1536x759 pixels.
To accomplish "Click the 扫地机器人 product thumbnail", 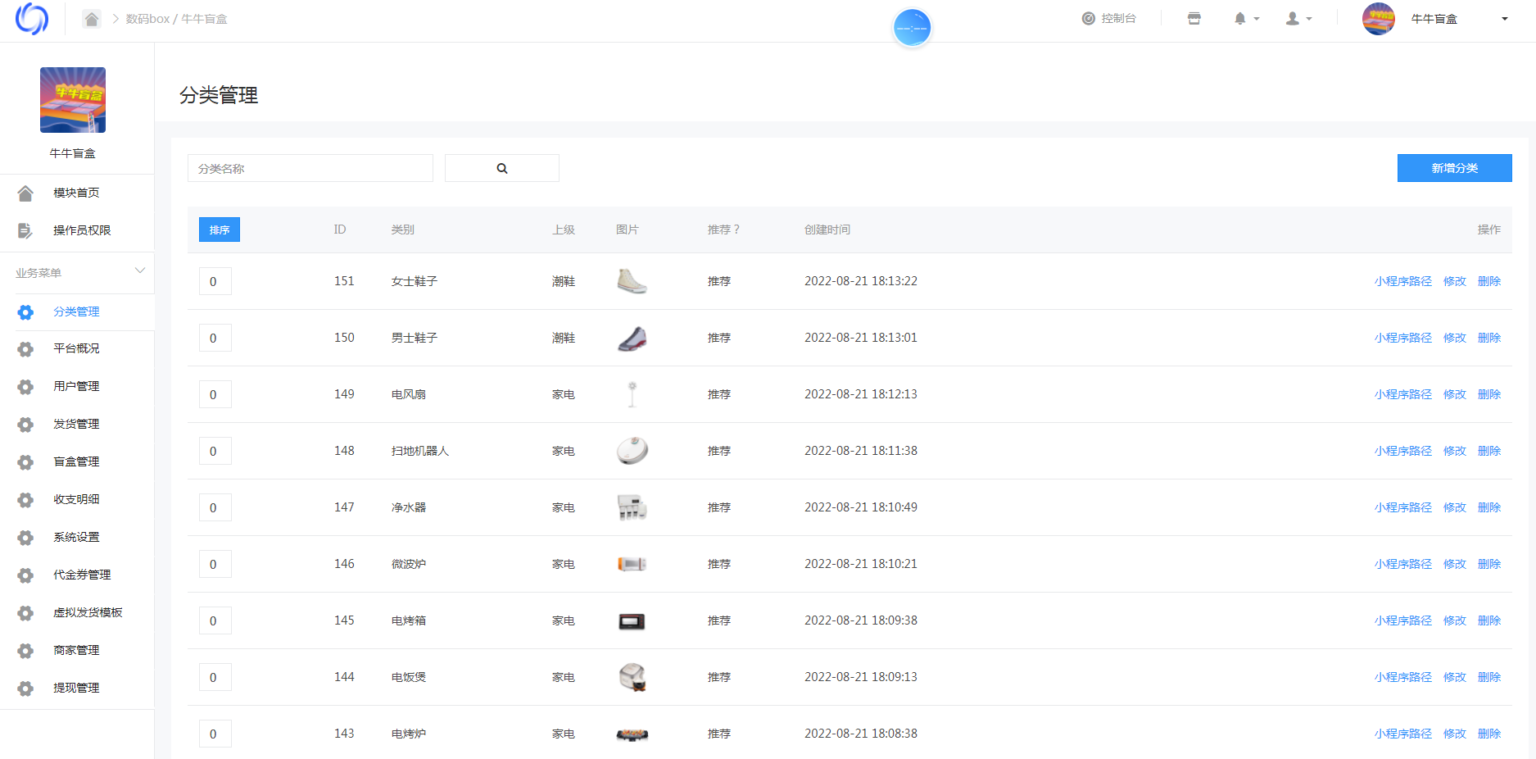I will tap(632, 451).
